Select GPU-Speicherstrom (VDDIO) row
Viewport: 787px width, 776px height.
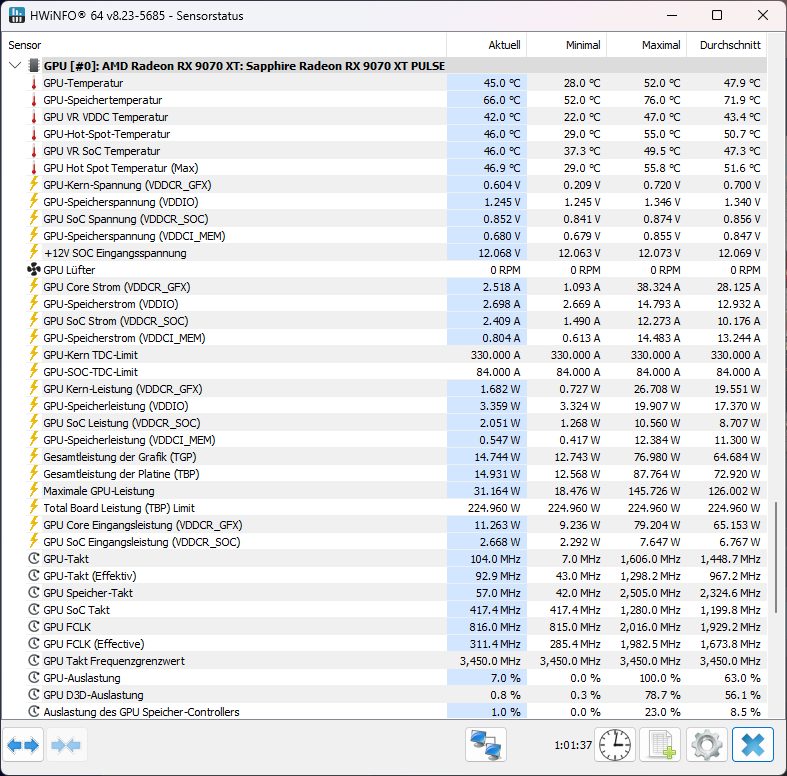pyautogui.click(x=397, y=304)
